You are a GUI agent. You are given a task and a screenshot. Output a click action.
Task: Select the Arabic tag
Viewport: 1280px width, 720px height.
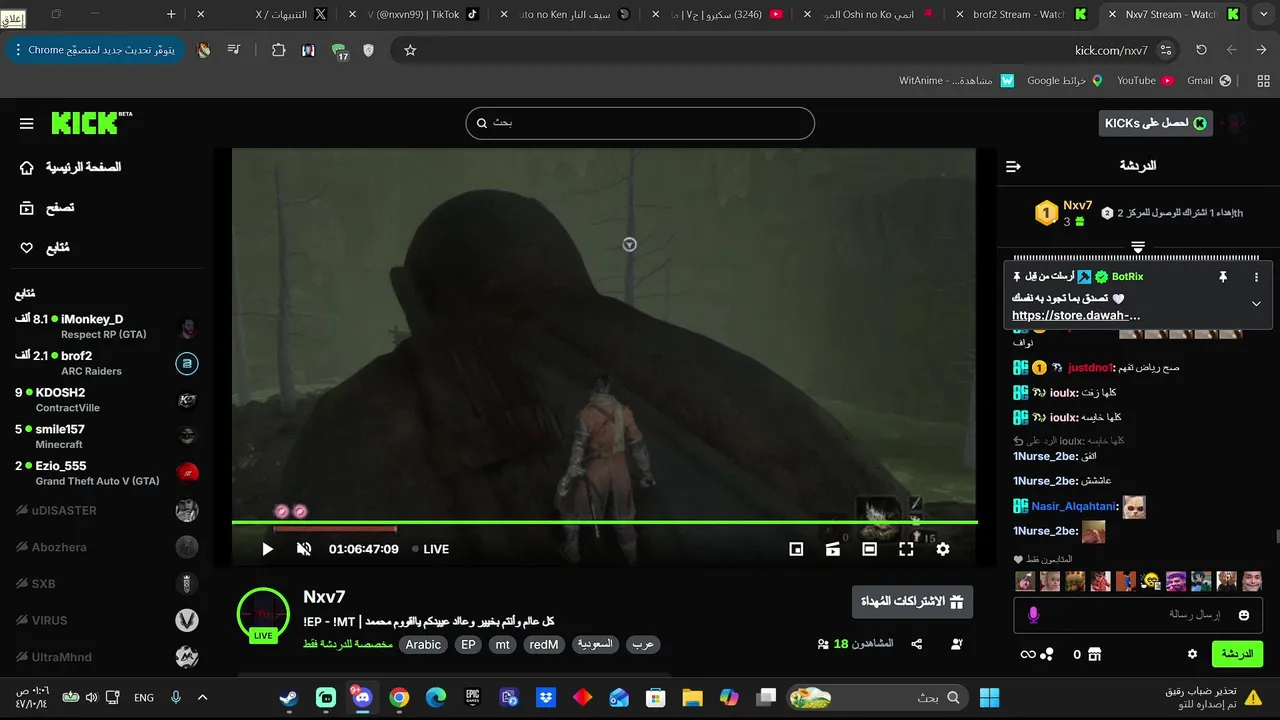tap(423, 645)
